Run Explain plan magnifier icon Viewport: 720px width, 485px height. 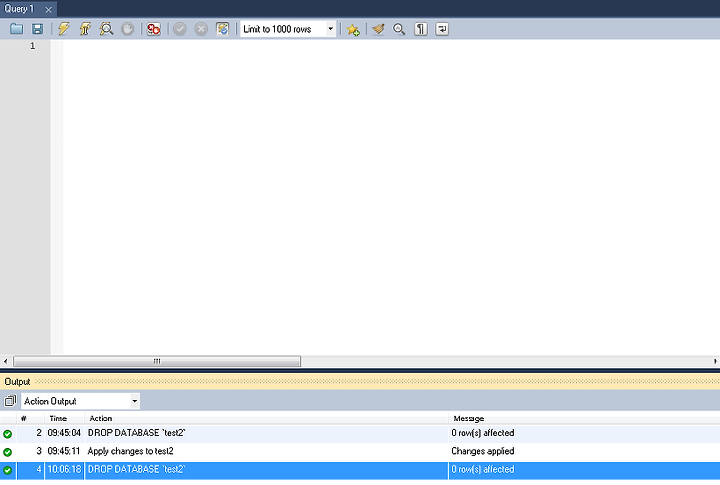pyautogui.click(x=107, y=29)
